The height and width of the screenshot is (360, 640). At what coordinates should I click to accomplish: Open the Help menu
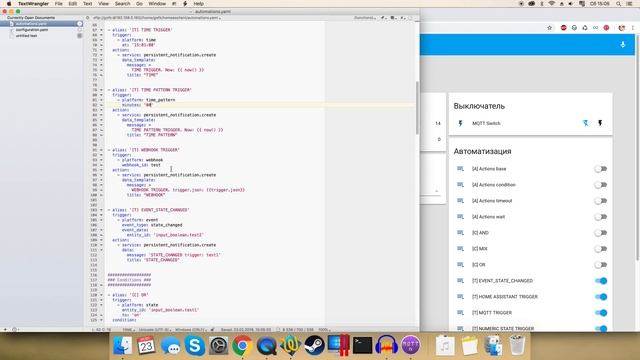coord(199,4)
